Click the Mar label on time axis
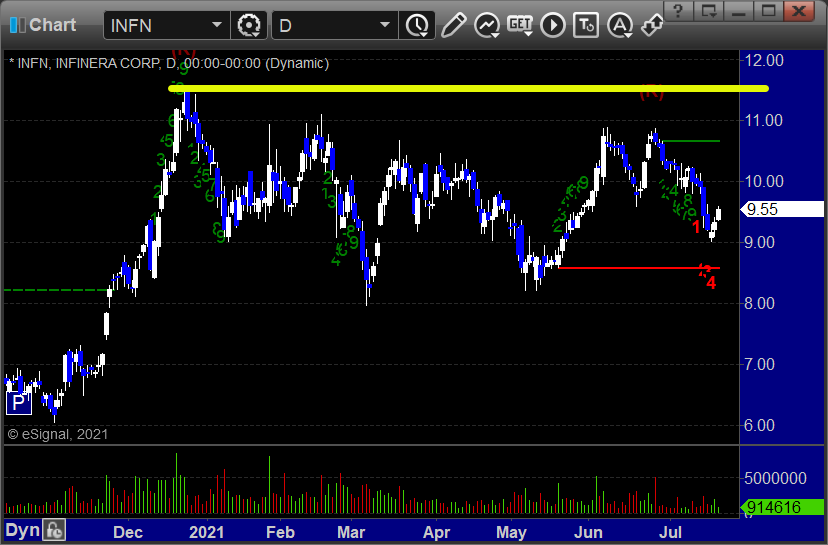Viewport: 828px width, 545px height. [x=351, y=532]
